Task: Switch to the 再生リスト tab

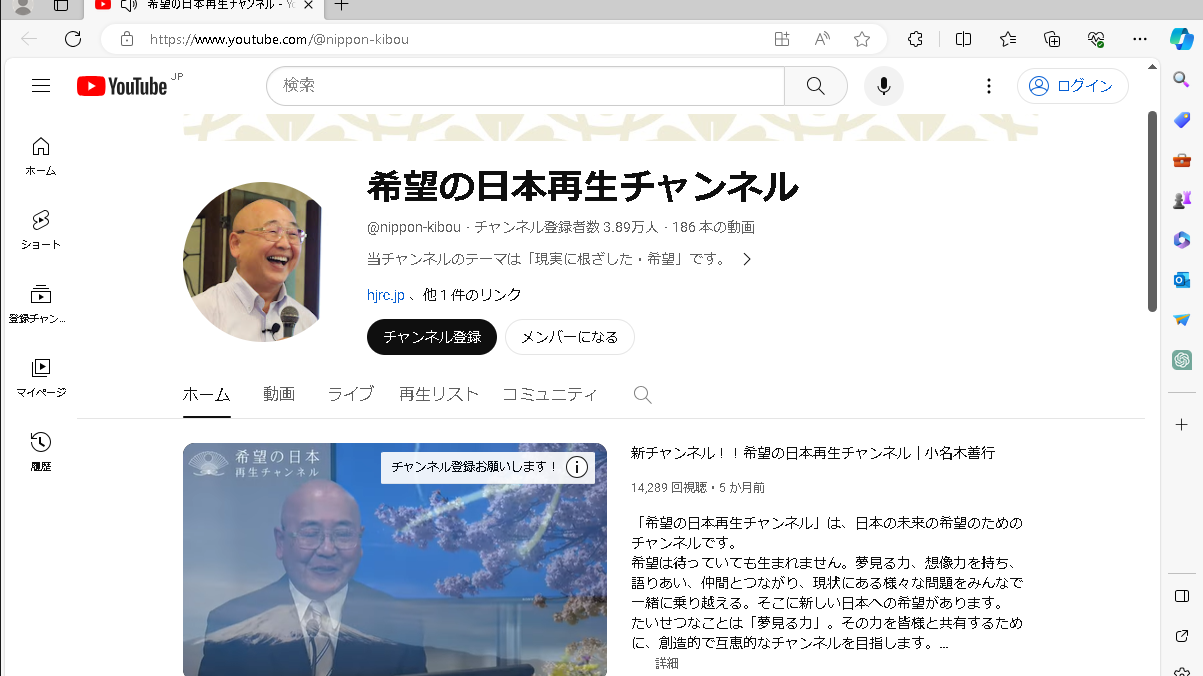Action: tap(439, 394)
